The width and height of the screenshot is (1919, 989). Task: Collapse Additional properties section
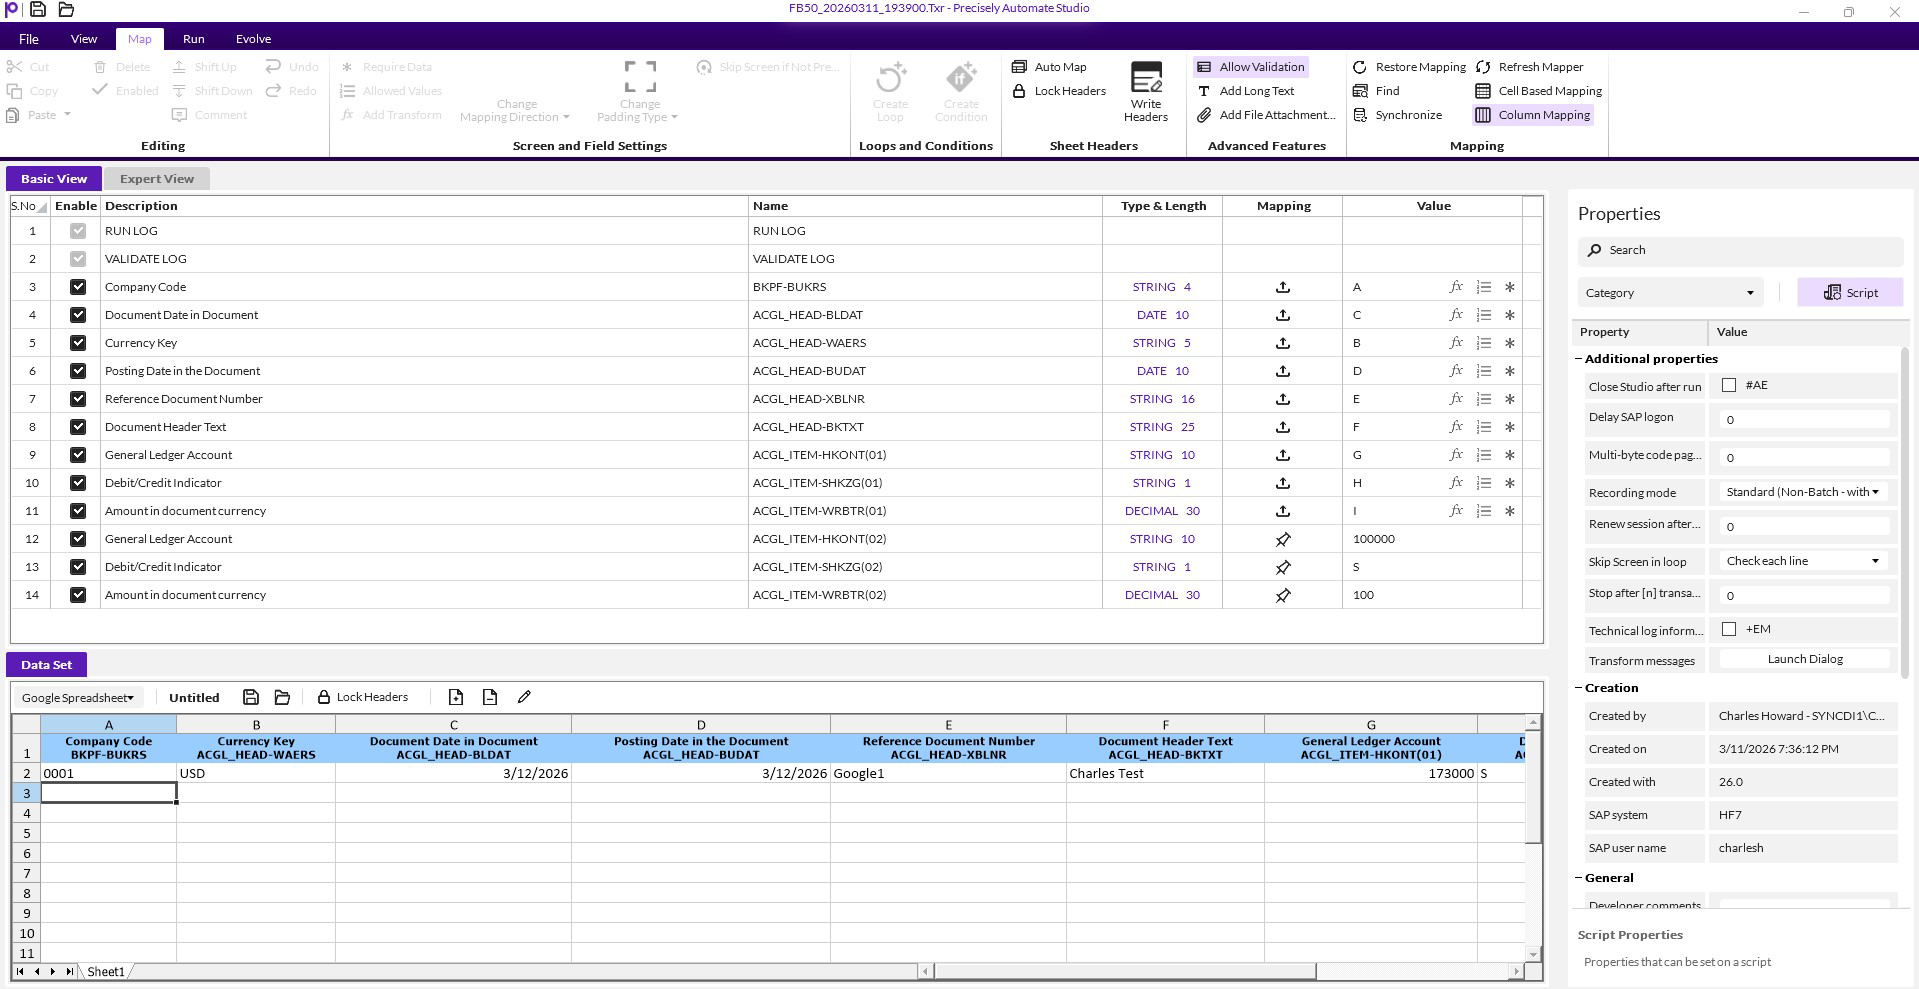1579,359
